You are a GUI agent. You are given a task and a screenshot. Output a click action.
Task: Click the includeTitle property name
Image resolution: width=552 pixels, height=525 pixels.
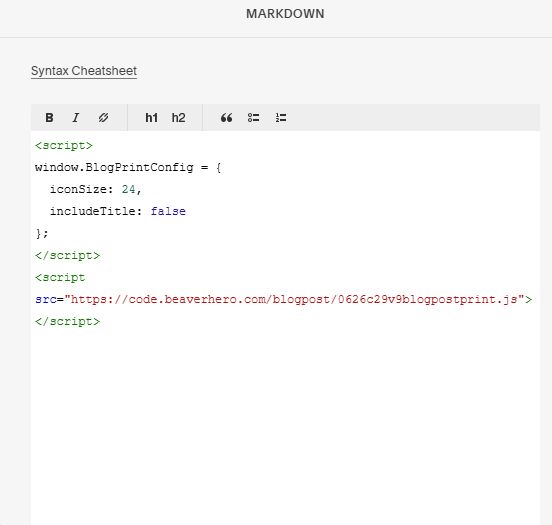(x=92, y=211)
